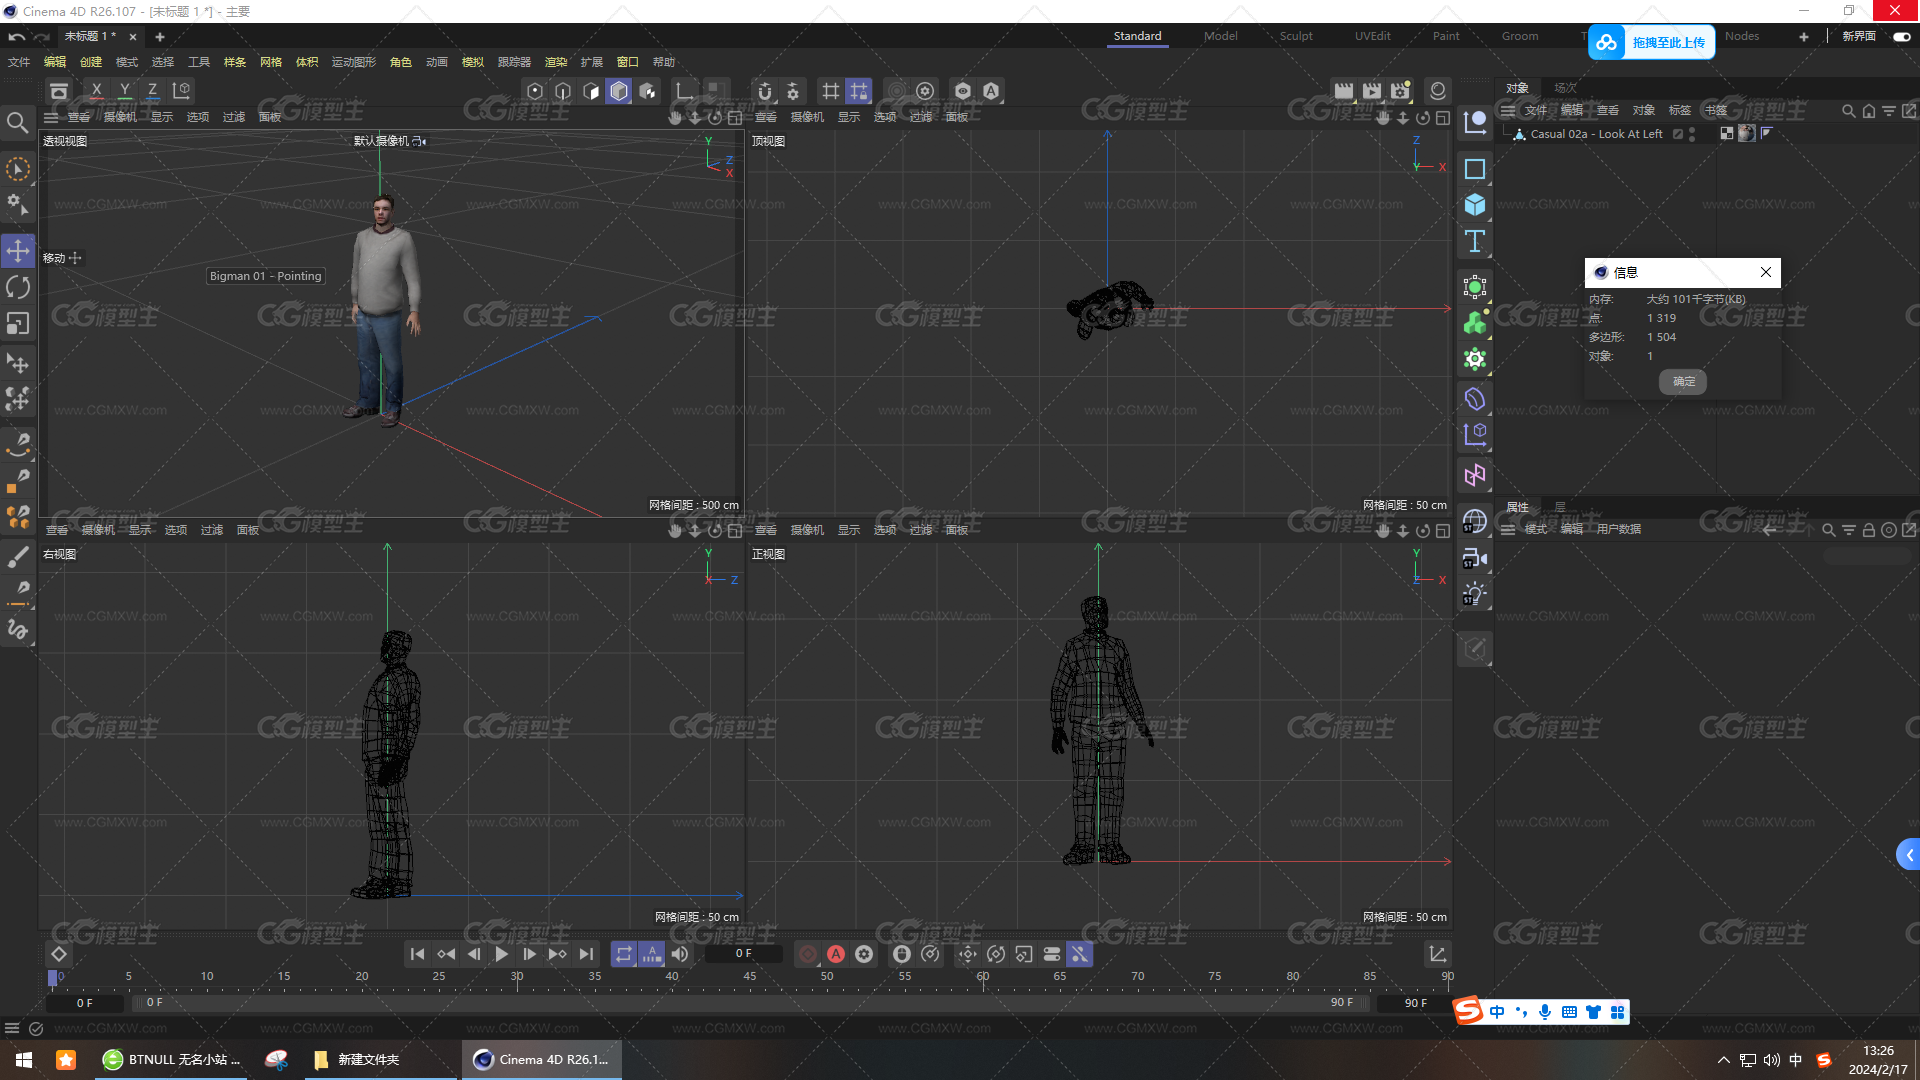Open the 模式 menu in Attribute Manager
The width and height of the screenshot is (1920, 1080).
(x=1536, y=529)
